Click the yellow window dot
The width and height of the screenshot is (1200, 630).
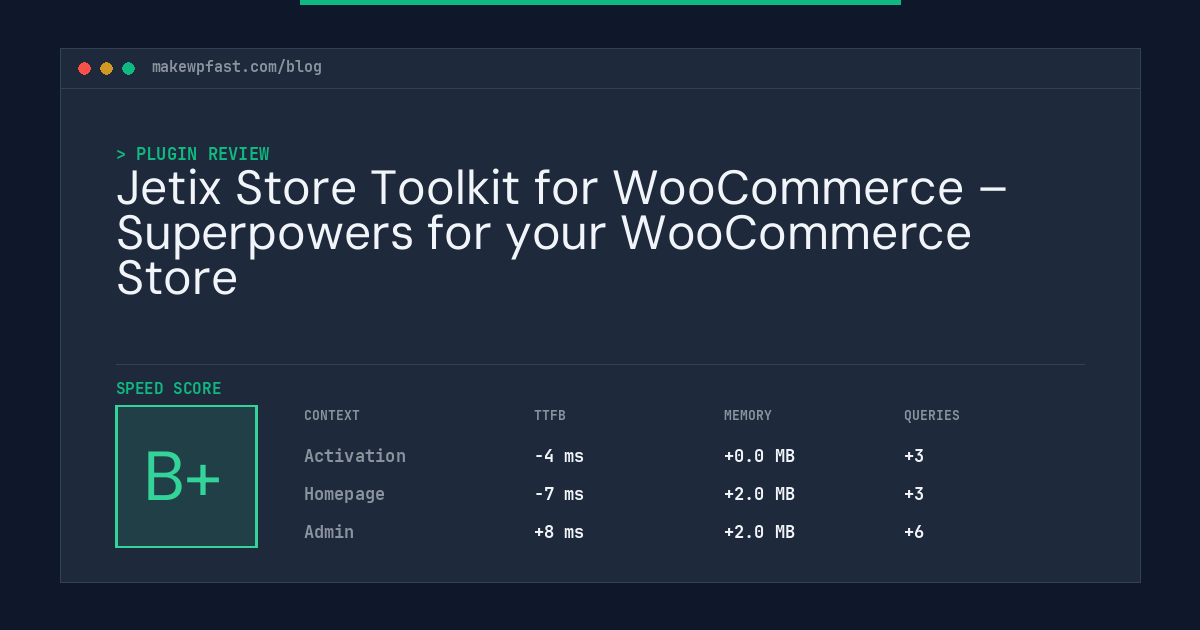tap(106, 68)
